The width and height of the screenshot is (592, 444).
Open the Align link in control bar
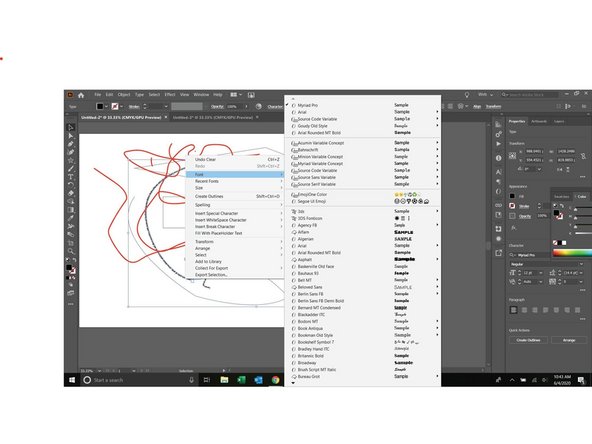pos(477,107)
